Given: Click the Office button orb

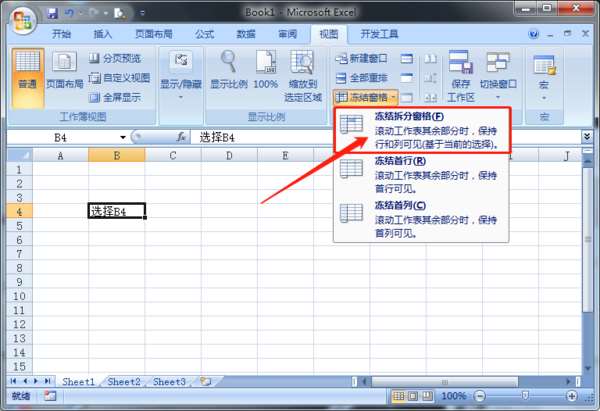Looking at the screenshot, I should pyautogui.click(x=23, y=20).
